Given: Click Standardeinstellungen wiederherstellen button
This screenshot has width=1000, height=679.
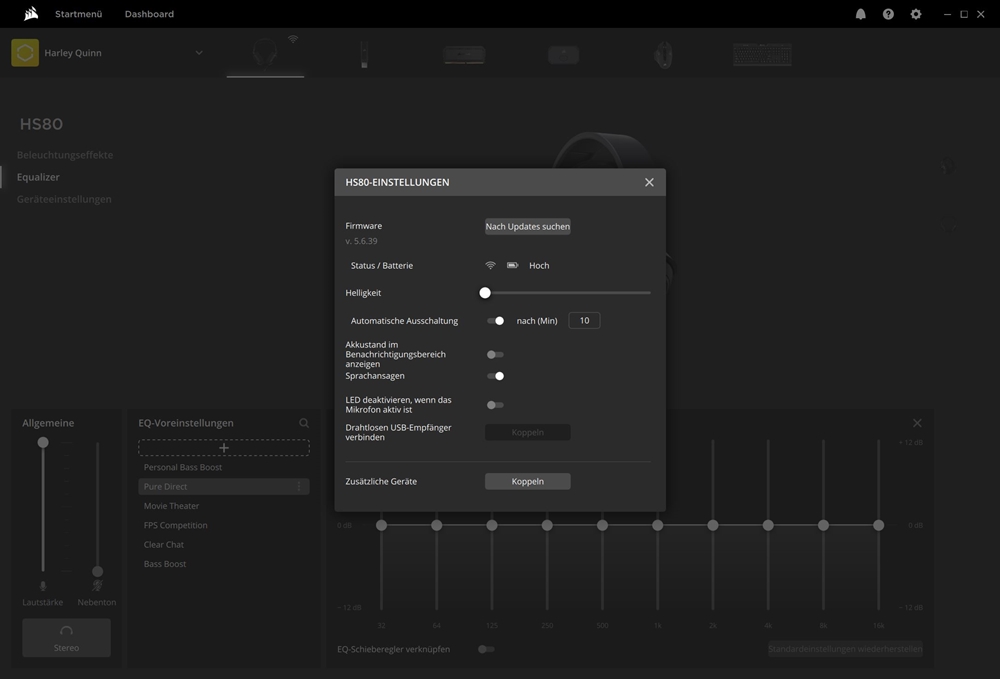Looking at the screenshot, I should click(845, 649).
